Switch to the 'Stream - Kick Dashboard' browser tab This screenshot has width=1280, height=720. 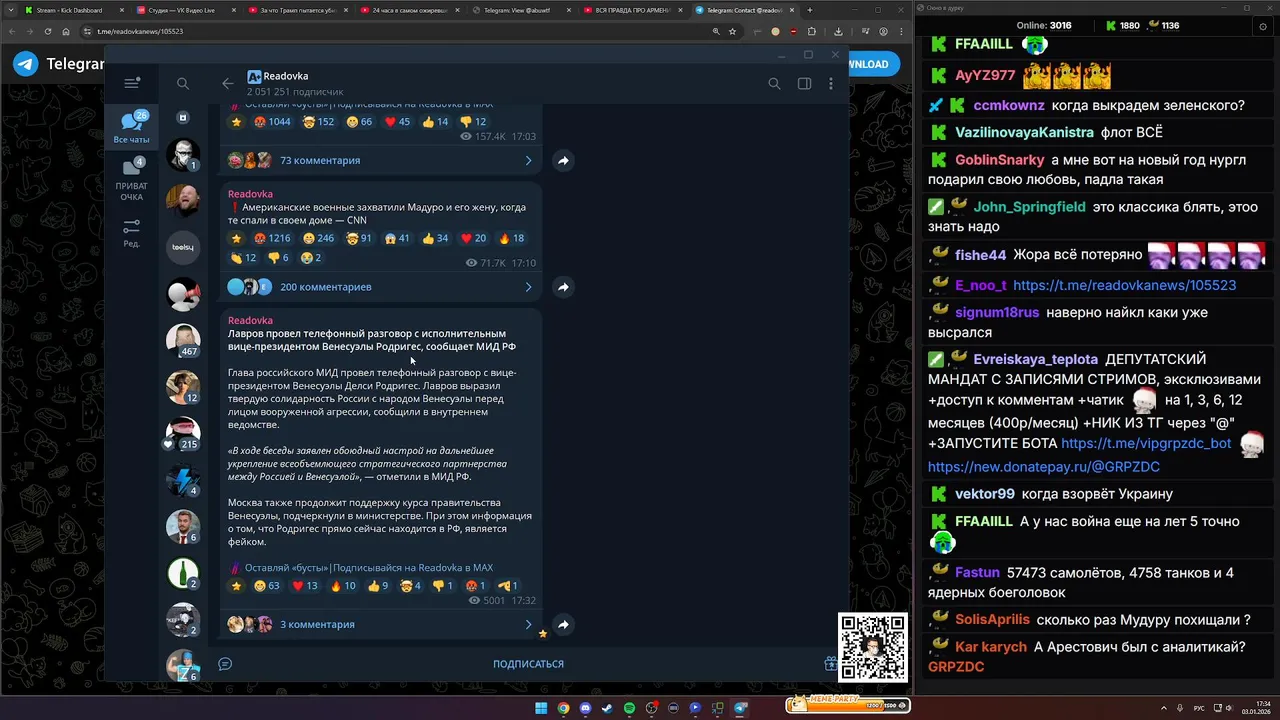69,10
